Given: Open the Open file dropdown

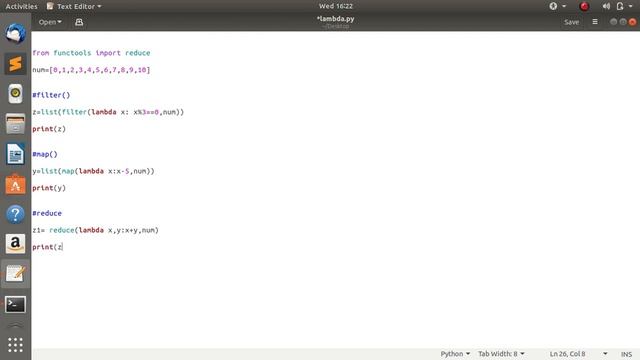Looking at the screenshot, I should coord(50,22).
